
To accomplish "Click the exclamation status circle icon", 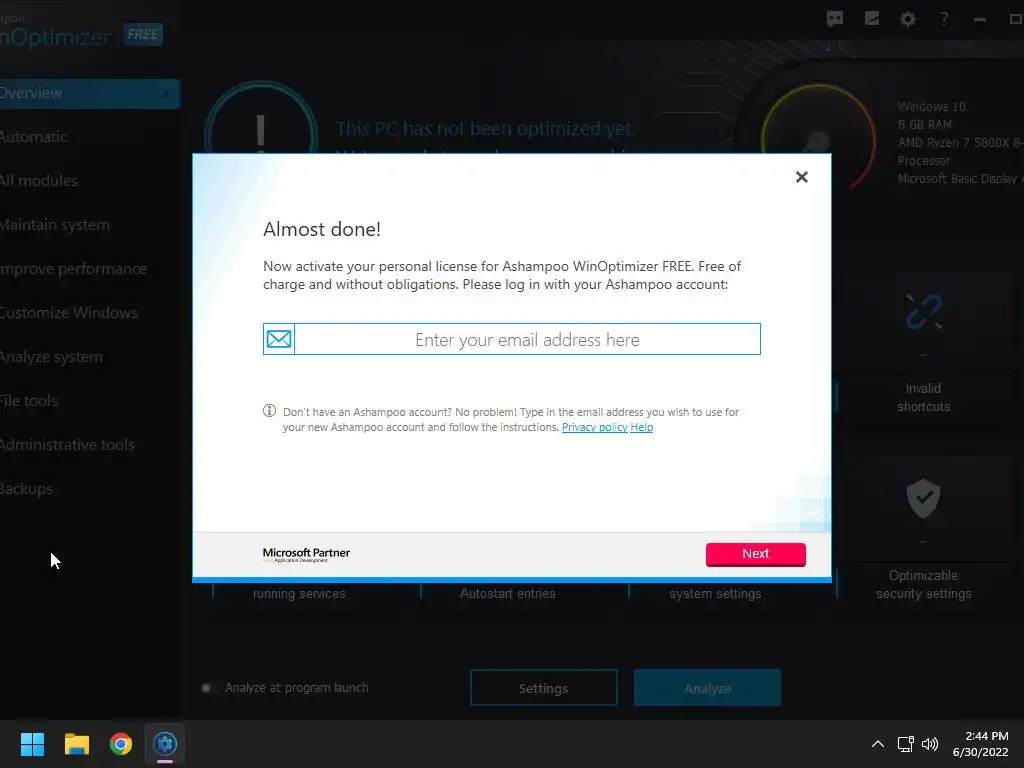I will pos(261,118).
